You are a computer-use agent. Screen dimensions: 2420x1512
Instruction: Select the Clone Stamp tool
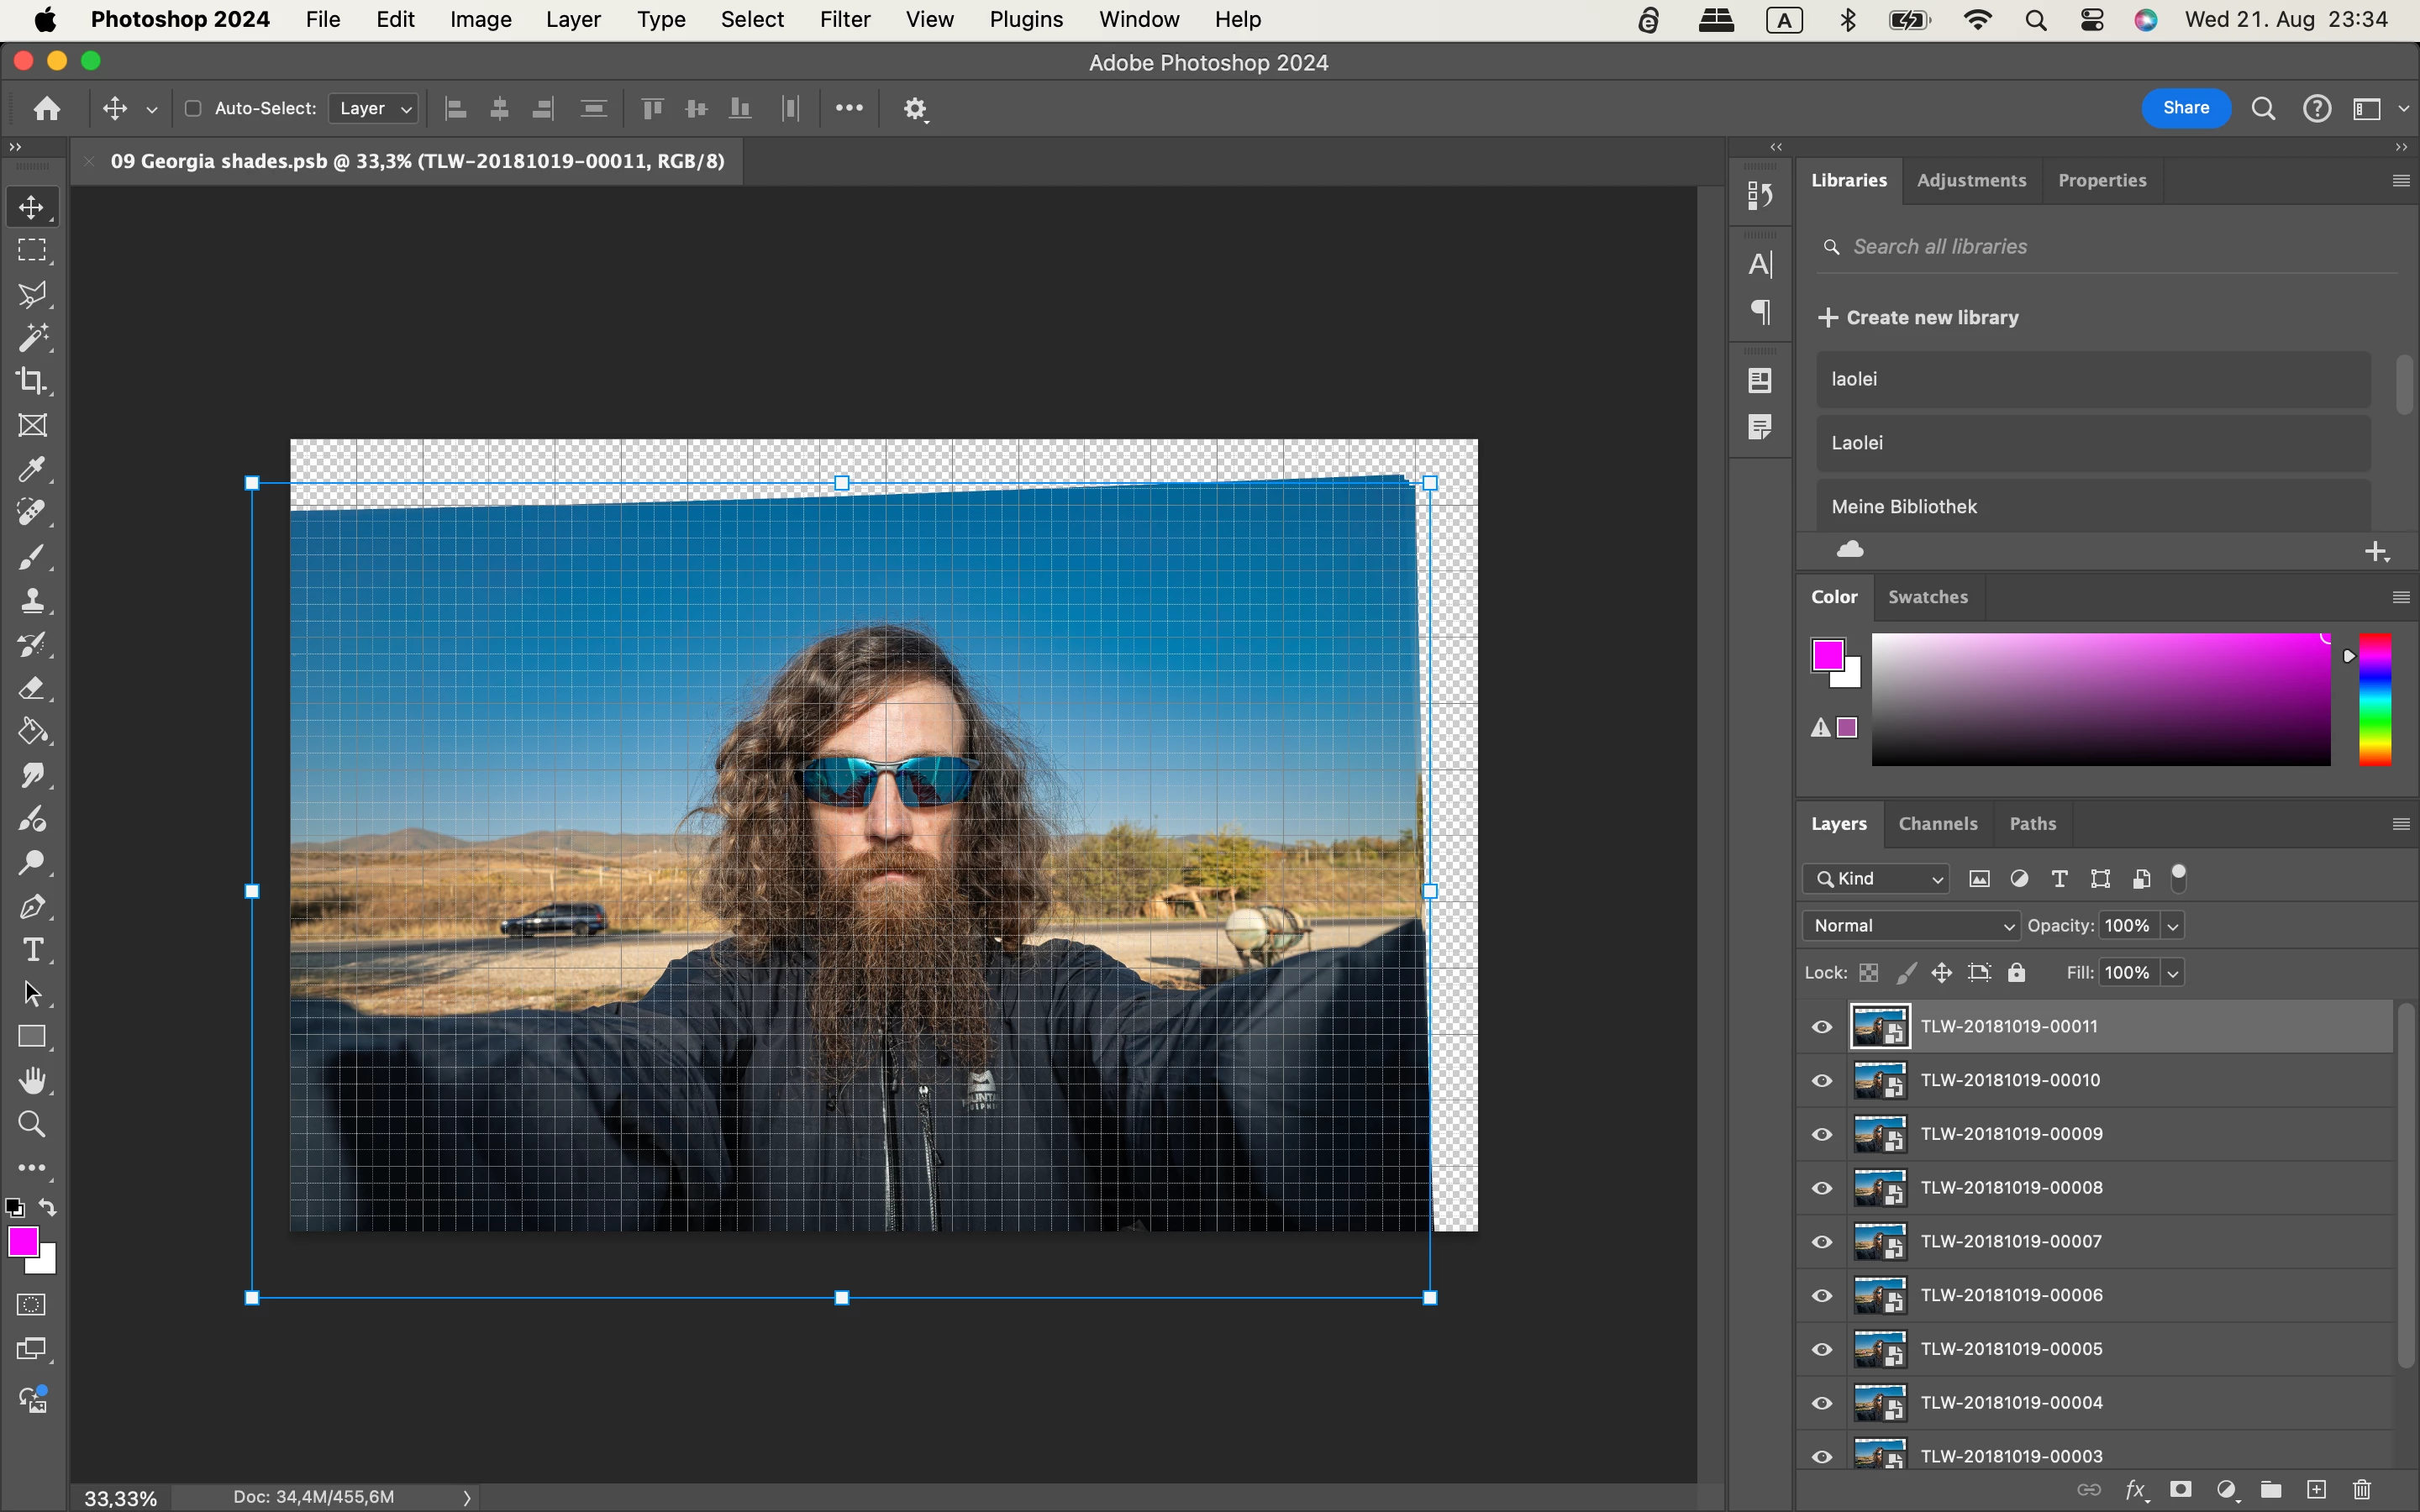pyautogui.click(x=32, y=600)
